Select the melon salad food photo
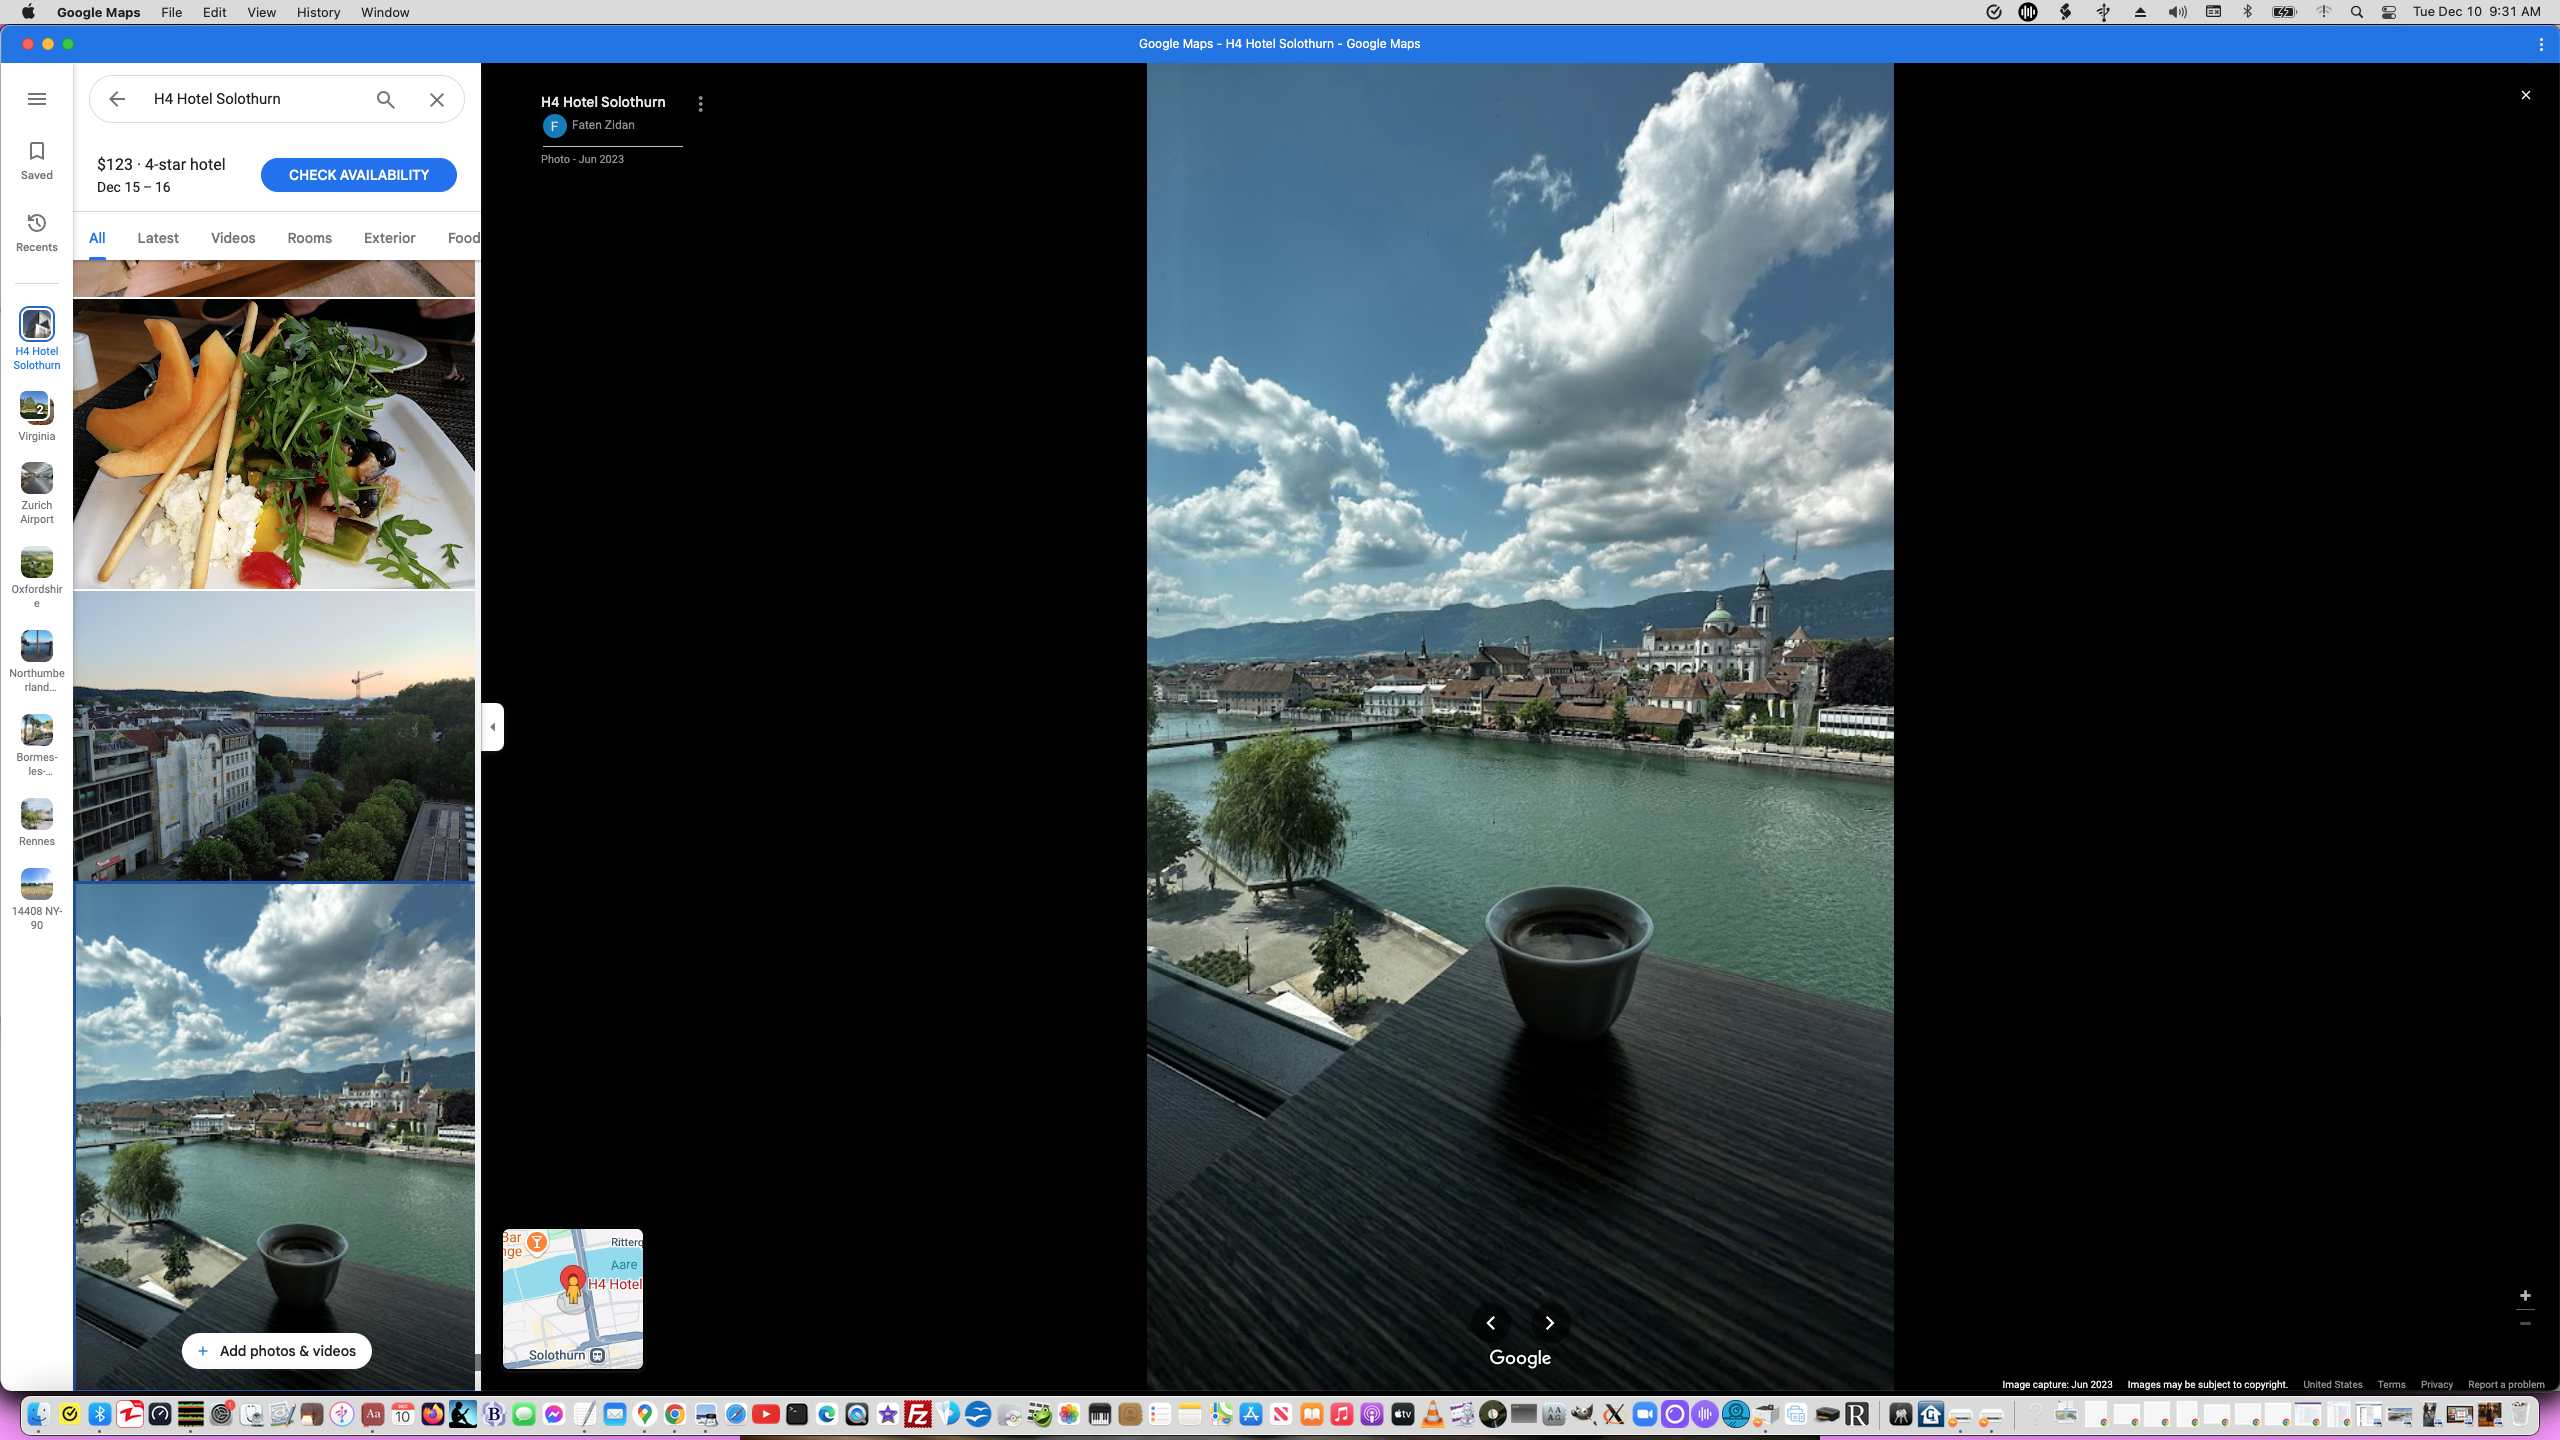This screenshot has height=1440, width=2560. [274, 444]
